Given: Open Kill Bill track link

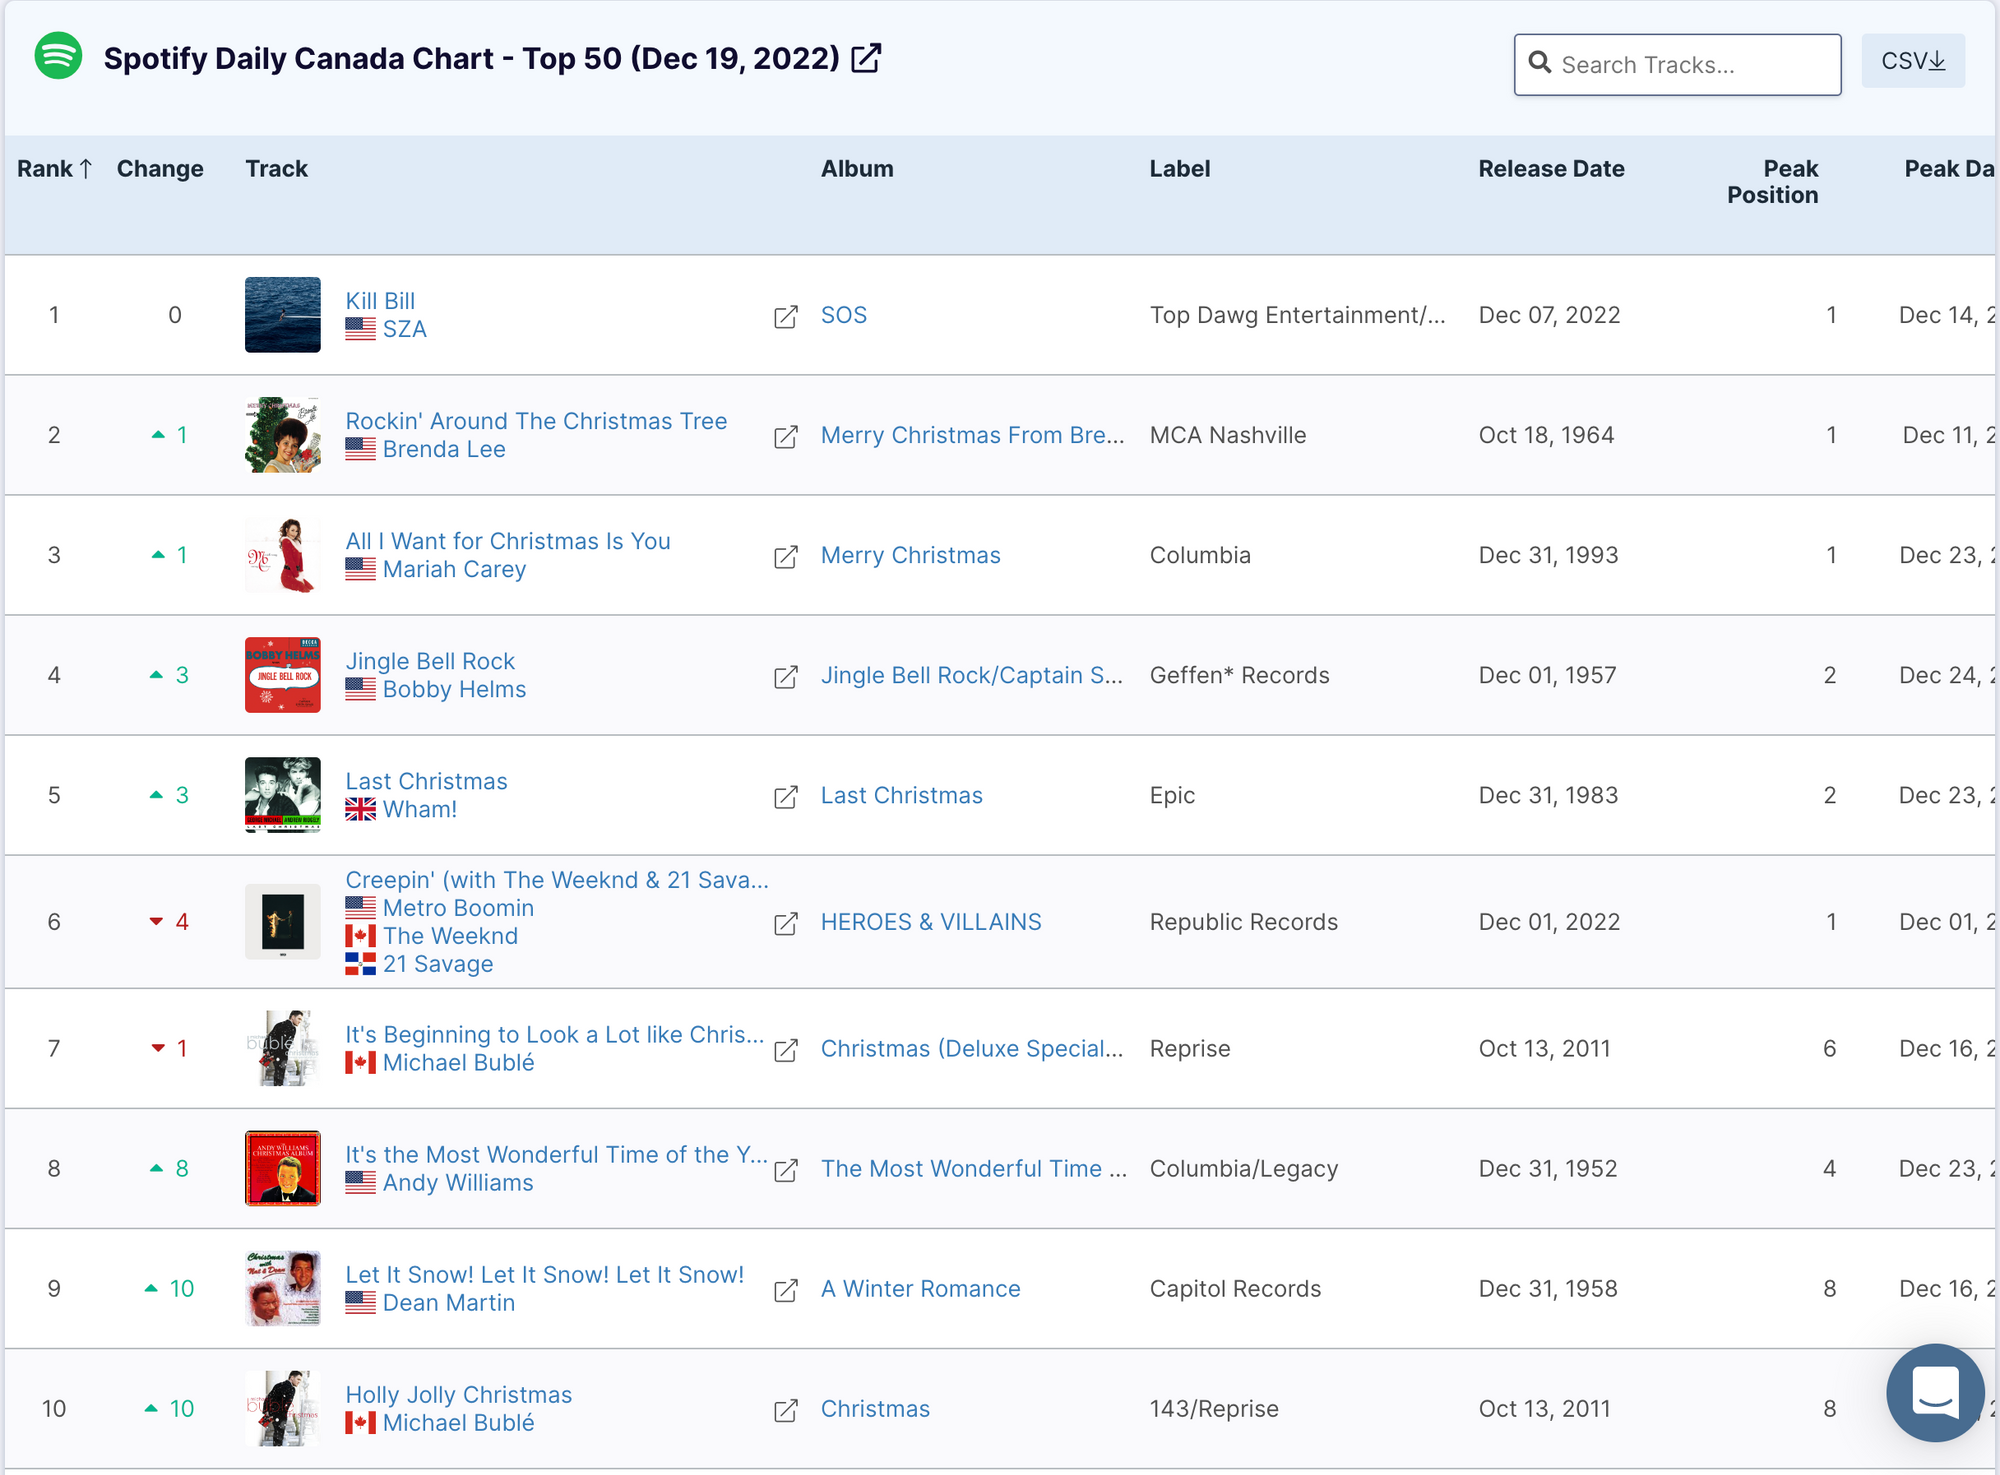Looking at the screenshot, I should click(x=380, y=301).
